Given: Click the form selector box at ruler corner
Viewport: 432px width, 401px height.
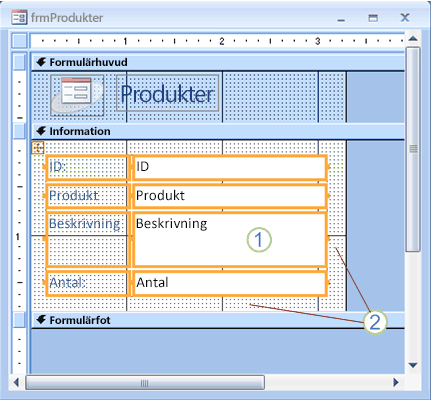Looking at the screenshot, I should [x=19, y=41].
